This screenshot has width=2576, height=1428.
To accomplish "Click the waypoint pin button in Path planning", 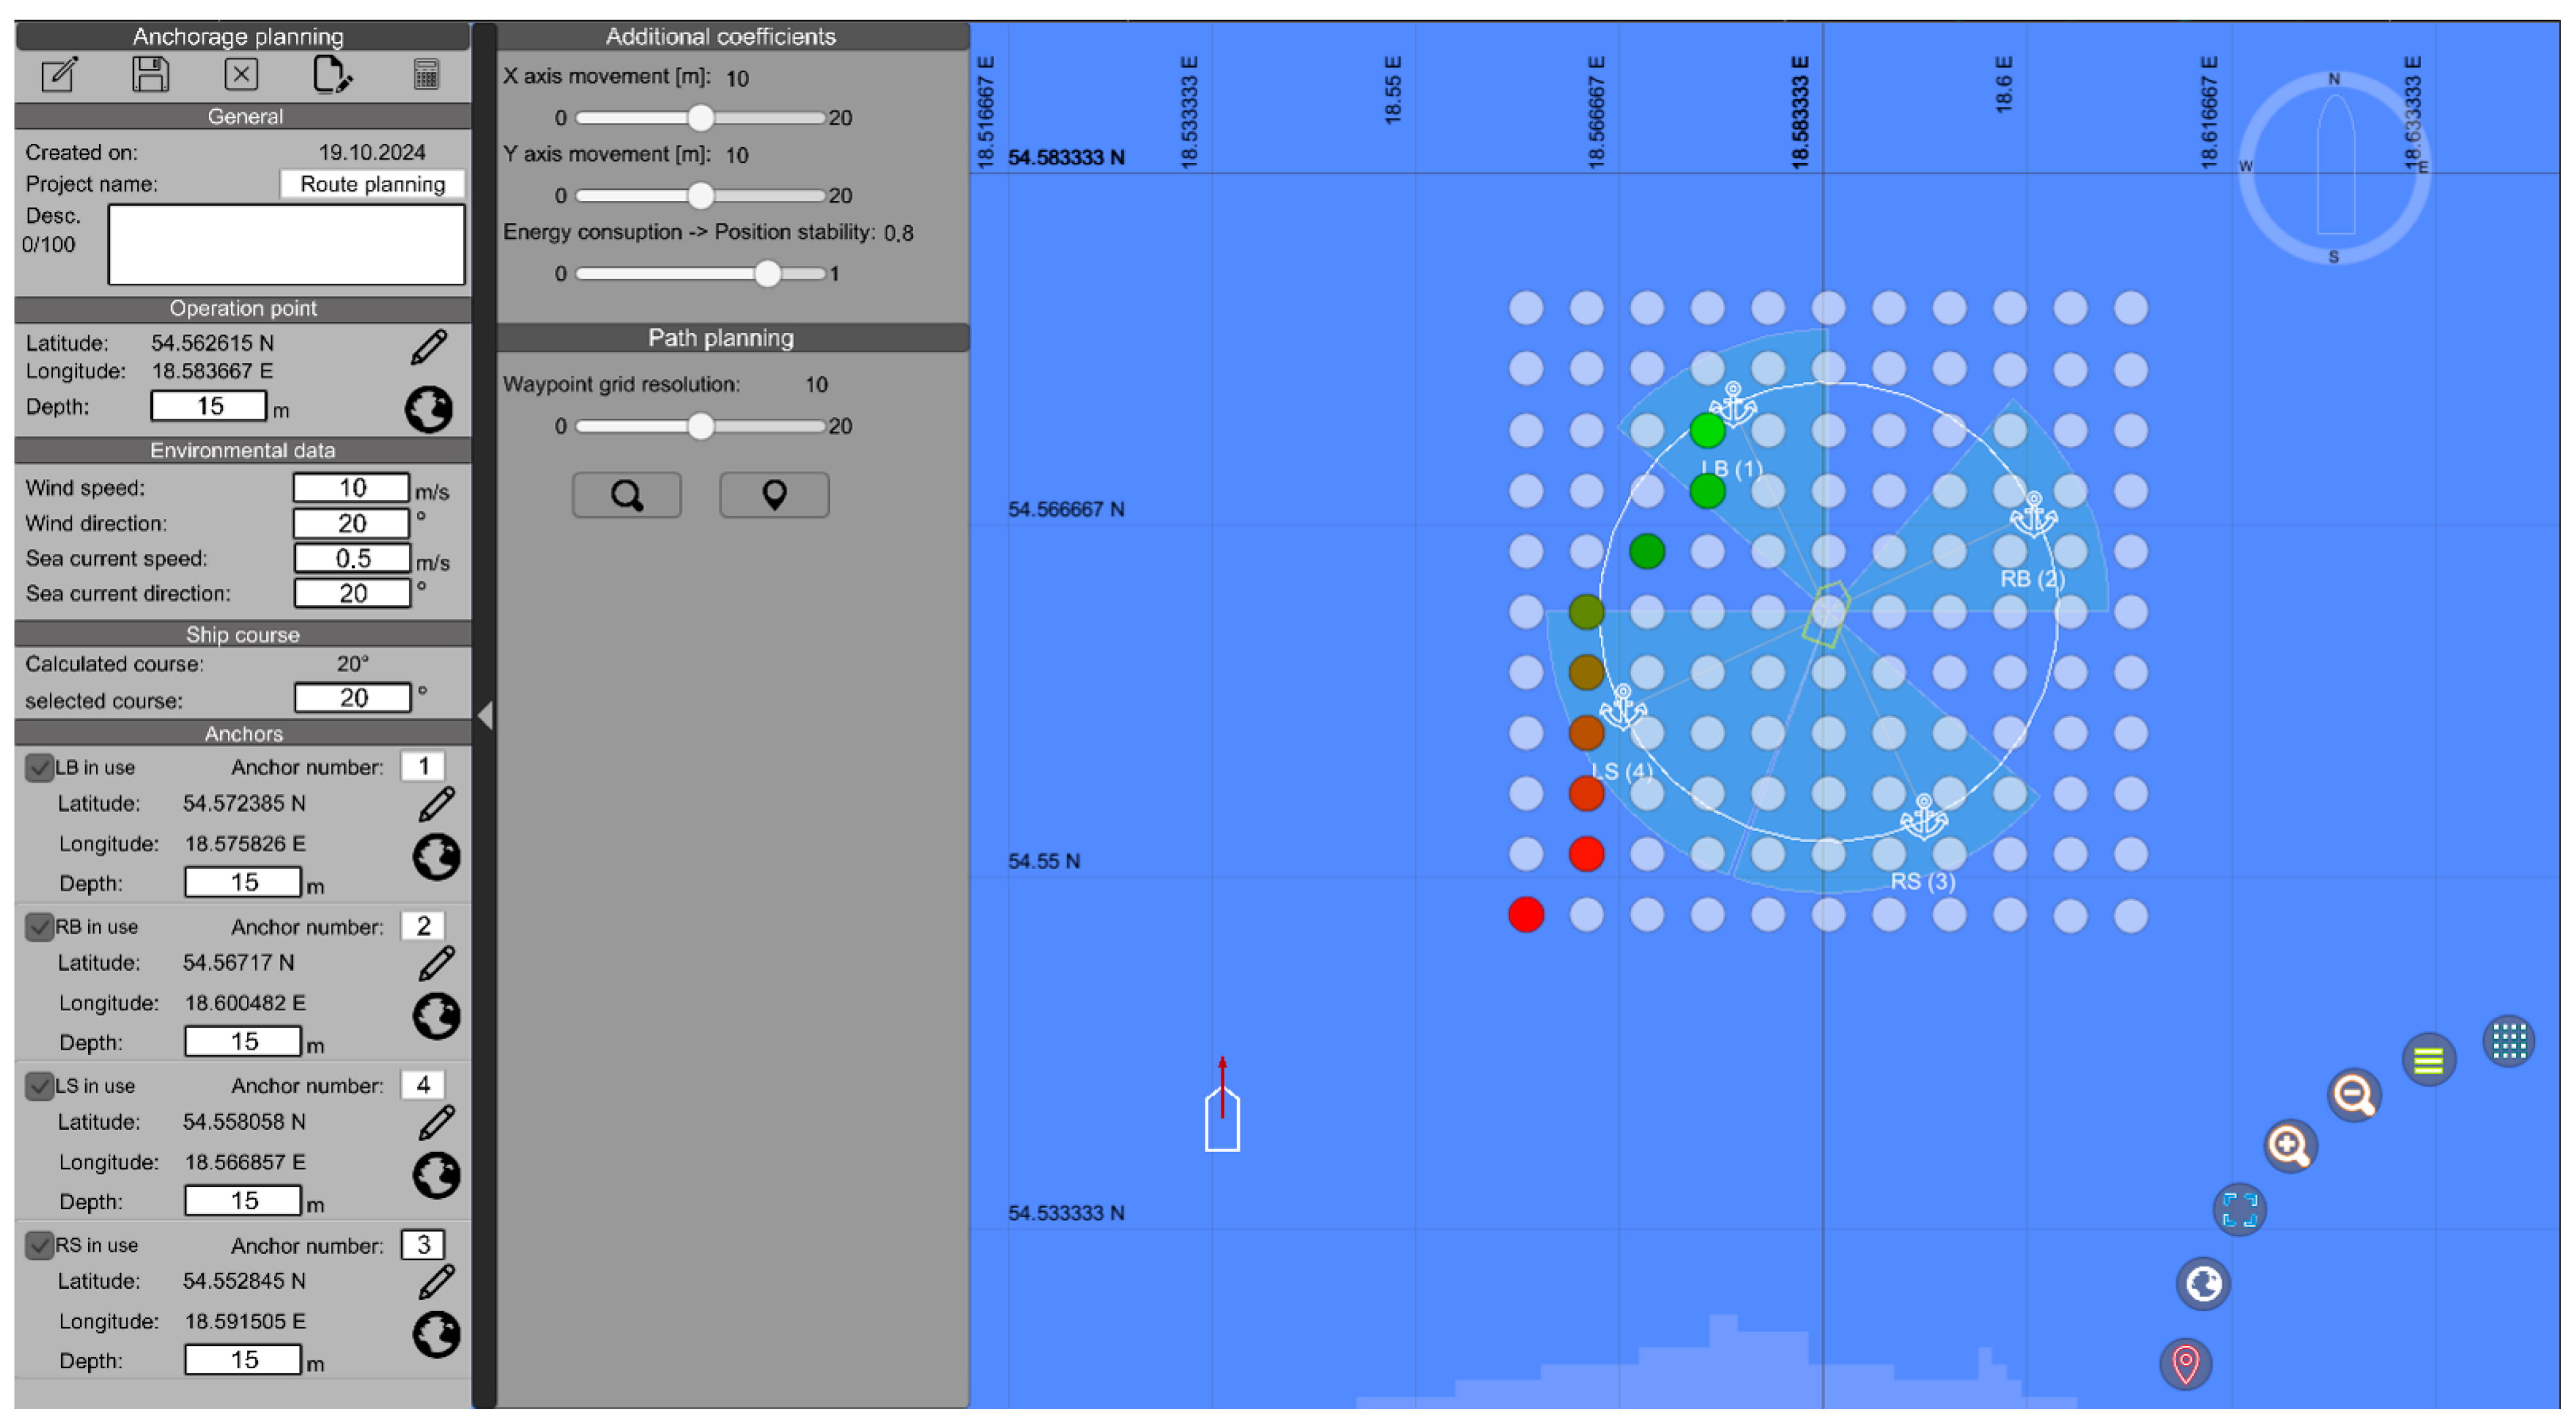I will point(774,495).
